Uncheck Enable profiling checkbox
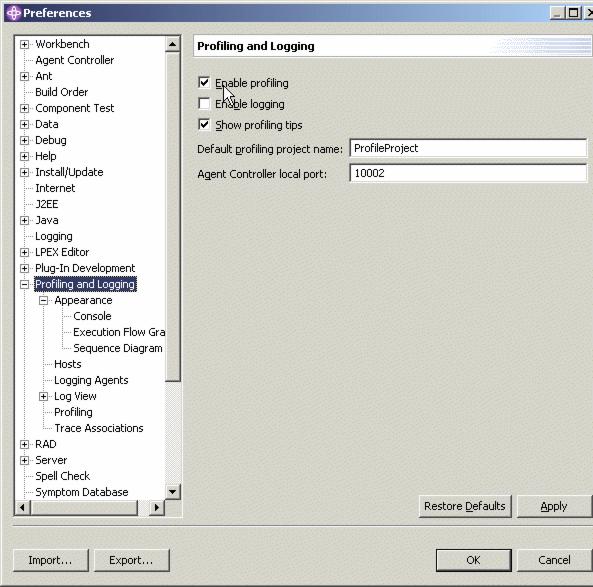 click(x=204, y=82)
